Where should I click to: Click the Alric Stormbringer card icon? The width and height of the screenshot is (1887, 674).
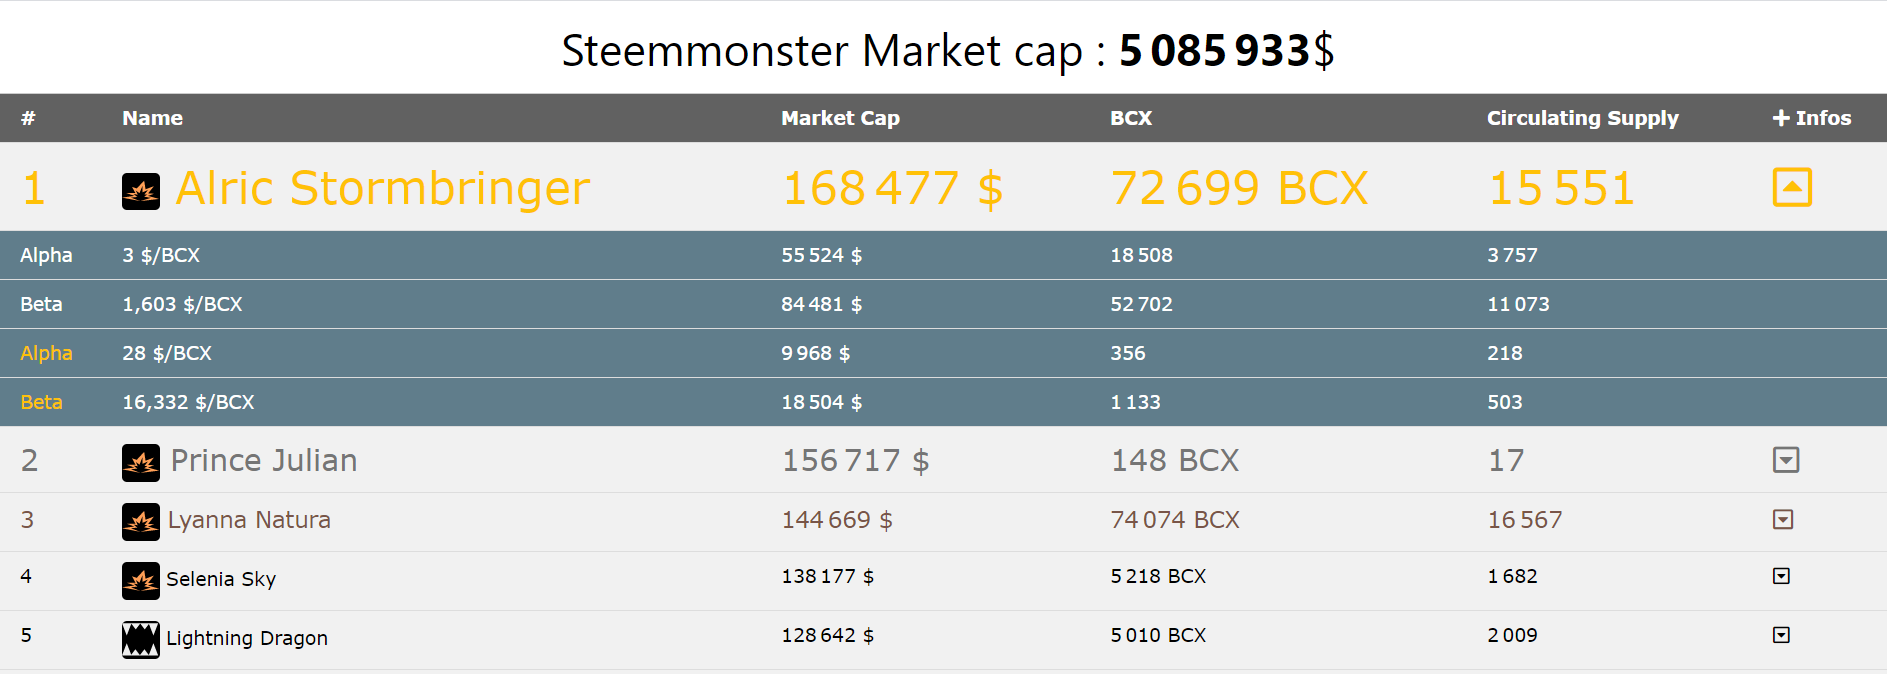(140, 189)
